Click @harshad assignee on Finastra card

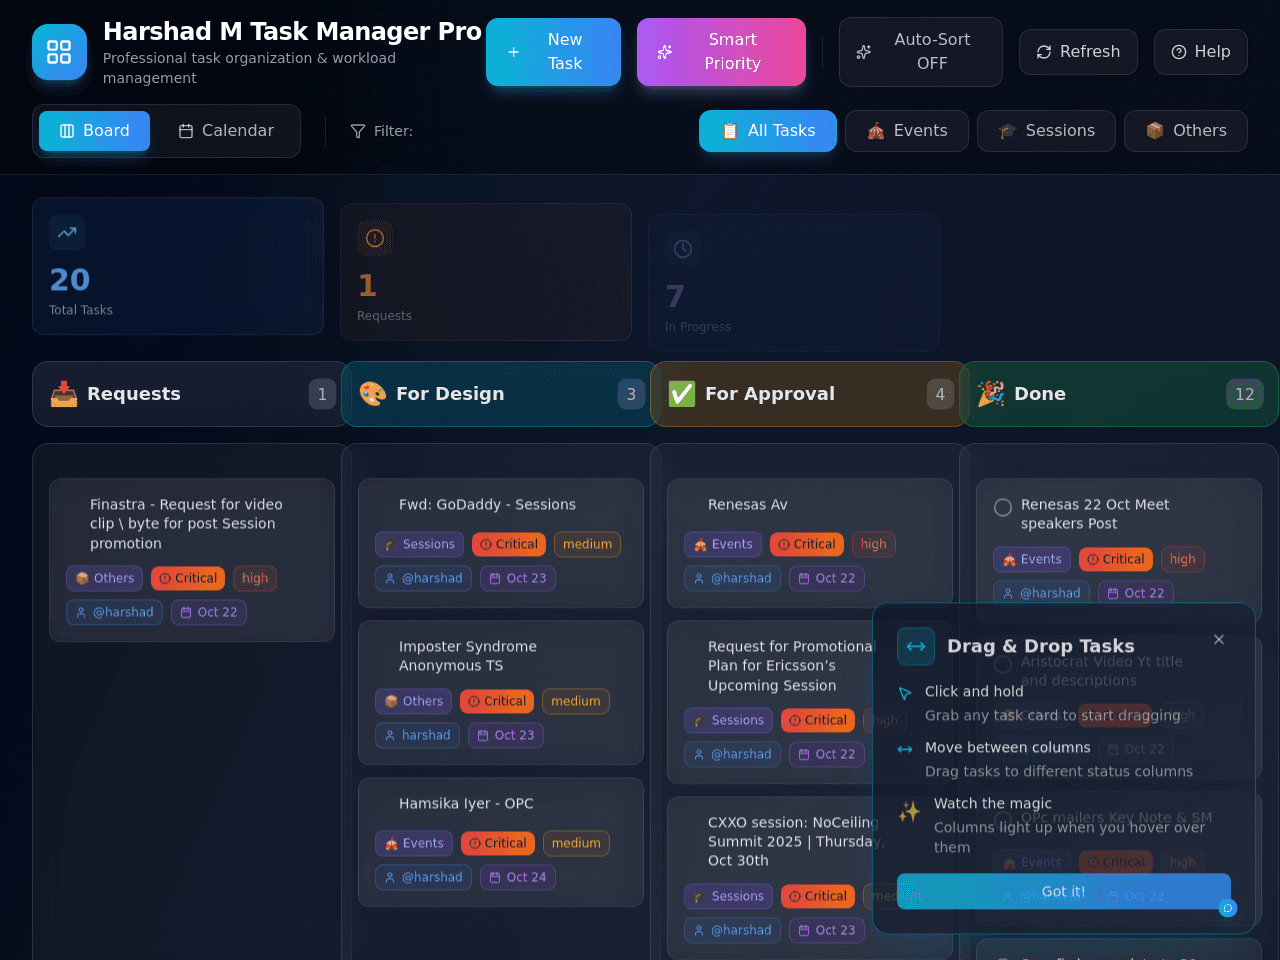[x=115, y=612]
